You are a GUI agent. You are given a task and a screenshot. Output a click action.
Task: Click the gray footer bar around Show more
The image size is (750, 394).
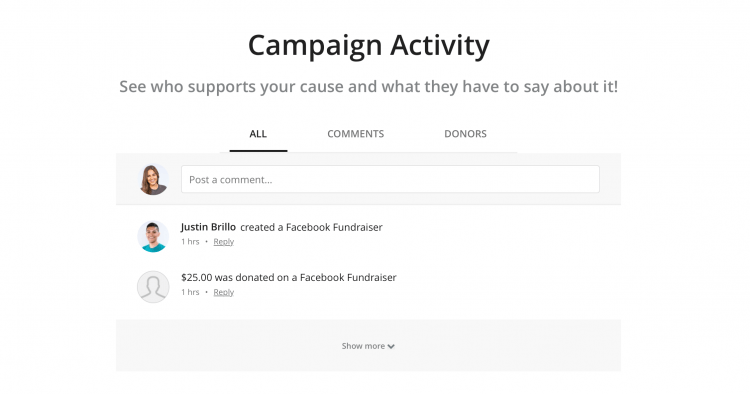click(368, 346)
